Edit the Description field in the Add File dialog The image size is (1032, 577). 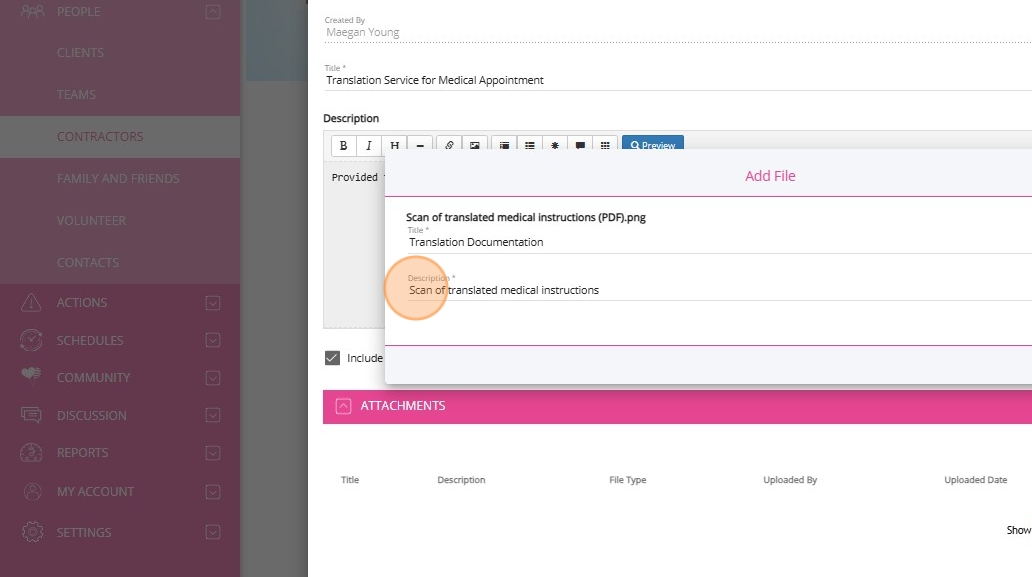click(719, 290)
